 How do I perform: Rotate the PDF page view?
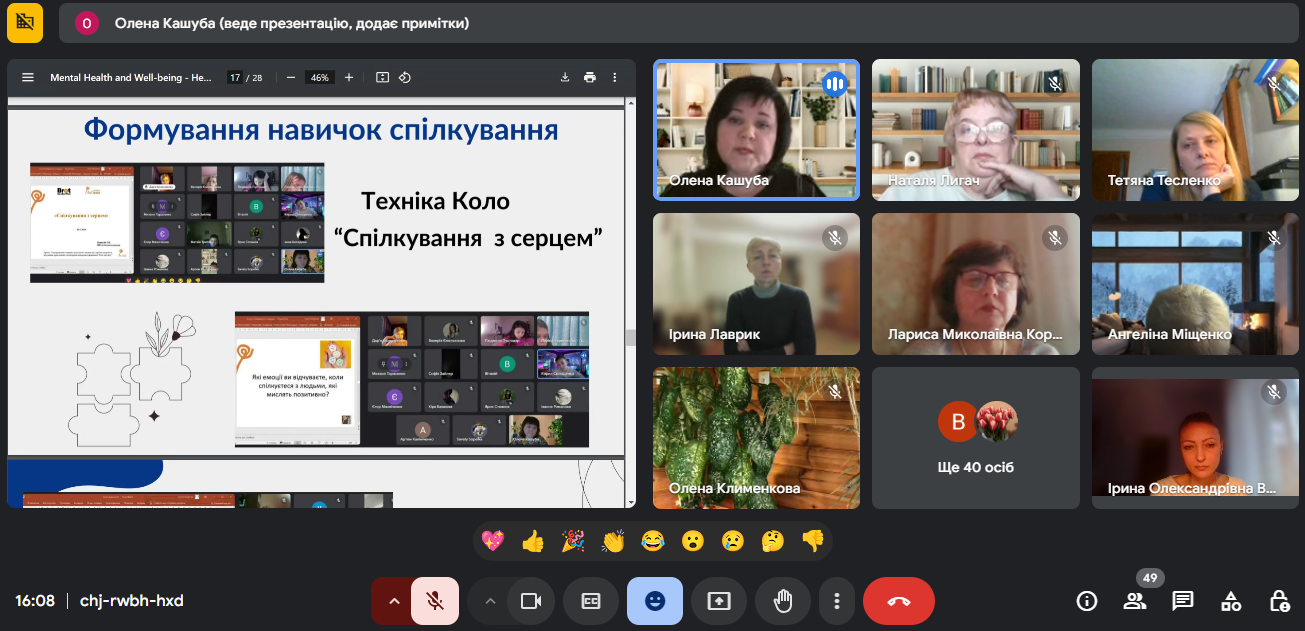click(405, 78)
